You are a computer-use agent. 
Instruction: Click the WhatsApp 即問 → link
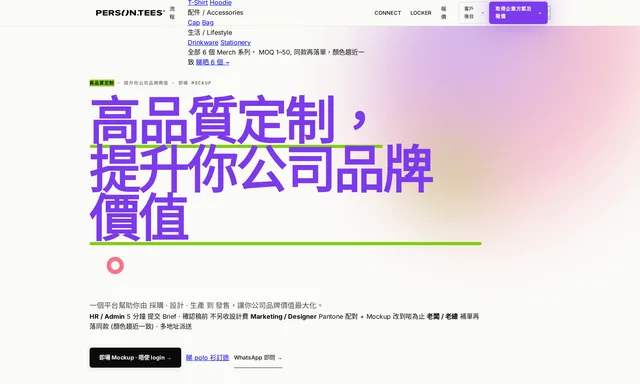[258, 358]
